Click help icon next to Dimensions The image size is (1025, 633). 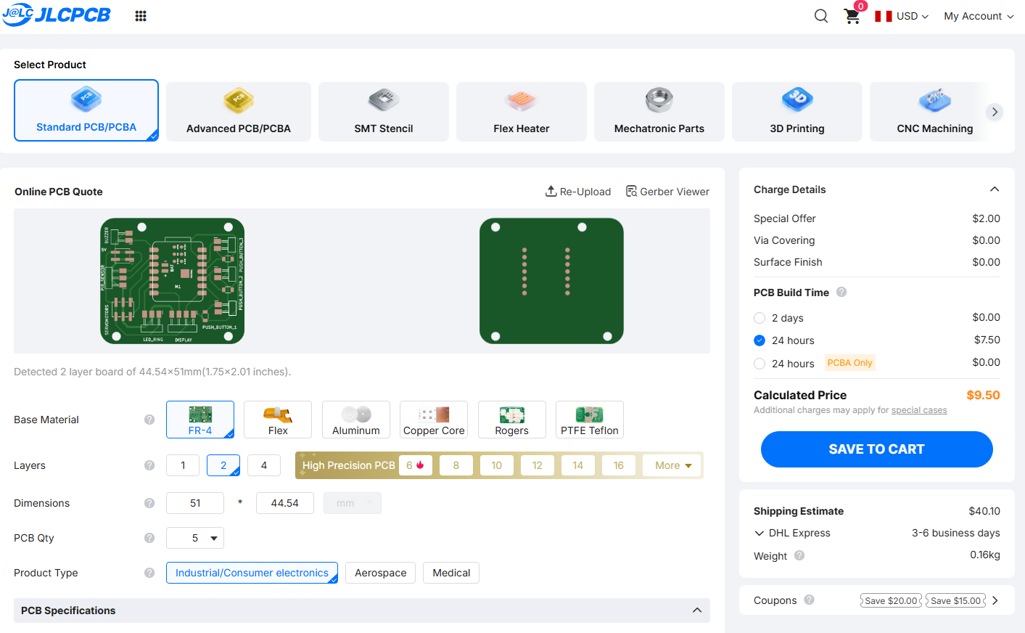click(150, 503)
